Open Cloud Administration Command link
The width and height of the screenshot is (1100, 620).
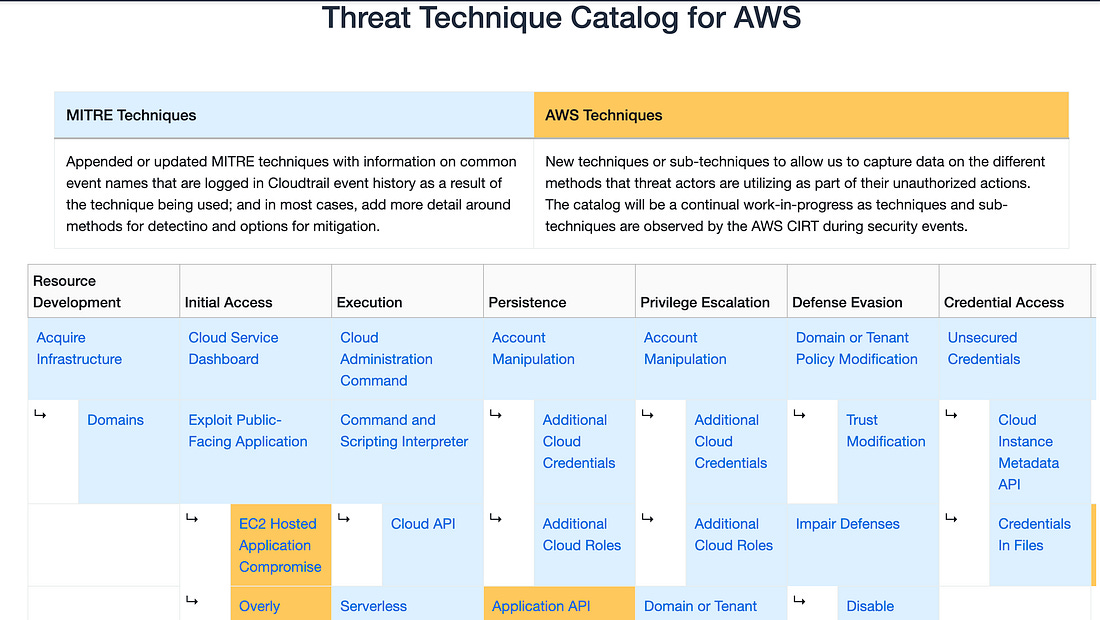[x=386, y=359]
